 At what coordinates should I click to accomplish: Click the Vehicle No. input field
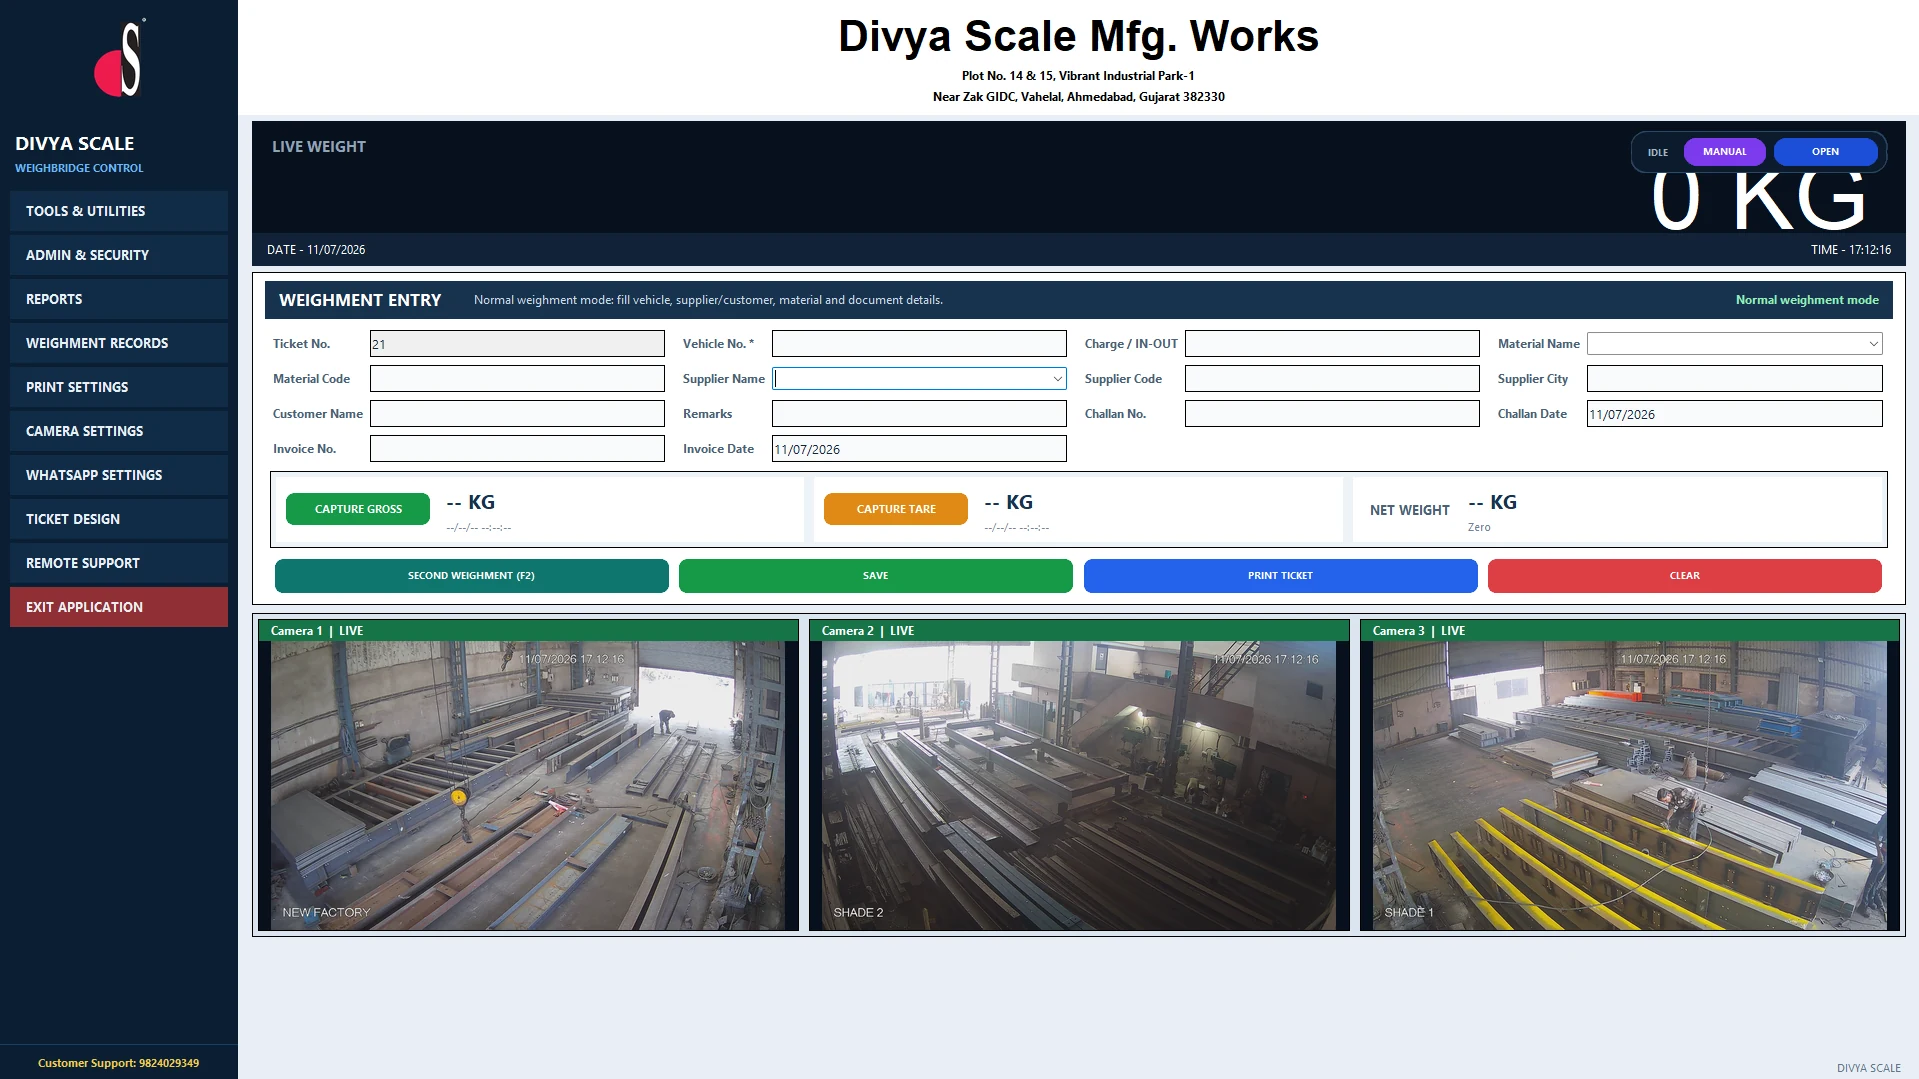pos(919,344)
